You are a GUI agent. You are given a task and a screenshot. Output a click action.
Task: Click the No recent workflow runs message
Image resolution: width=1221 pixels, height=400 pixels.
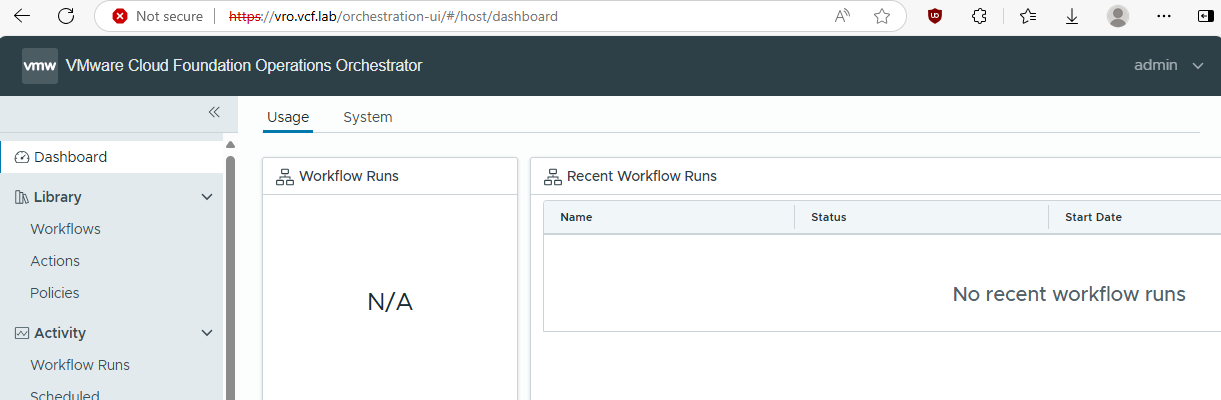1069,294
